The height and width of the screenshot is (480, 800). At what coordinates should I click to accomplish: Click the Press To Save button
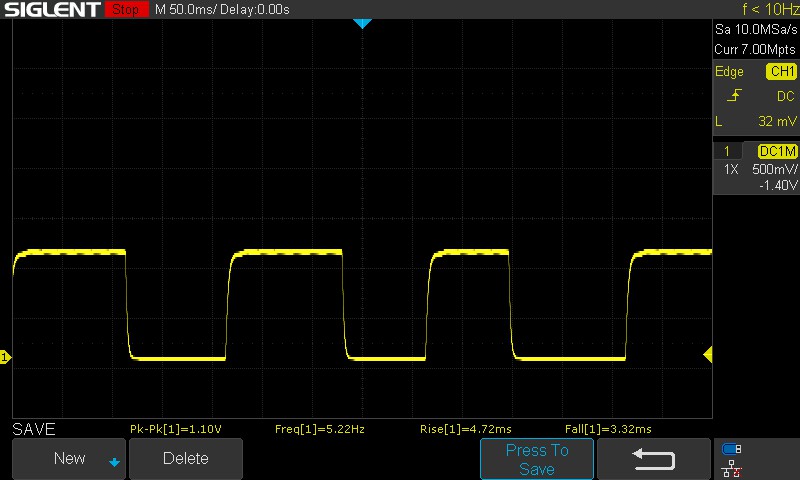click(x=537, y=459)
